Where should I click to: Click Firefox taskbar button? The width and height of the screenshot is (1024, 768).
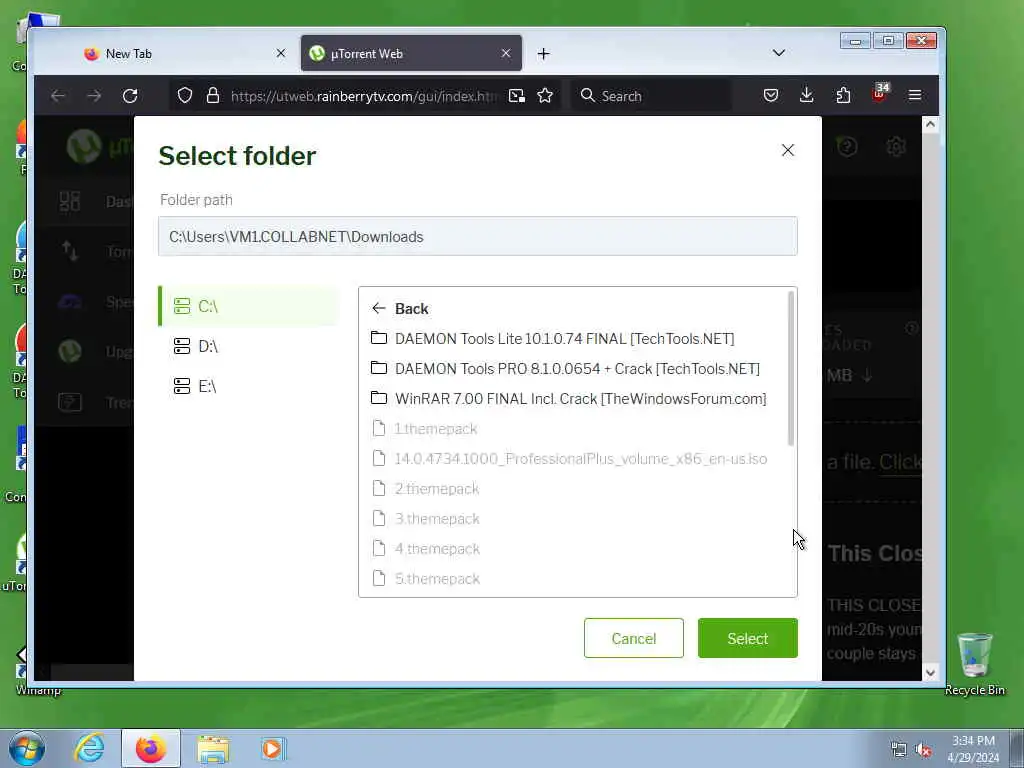click(151, 748)
